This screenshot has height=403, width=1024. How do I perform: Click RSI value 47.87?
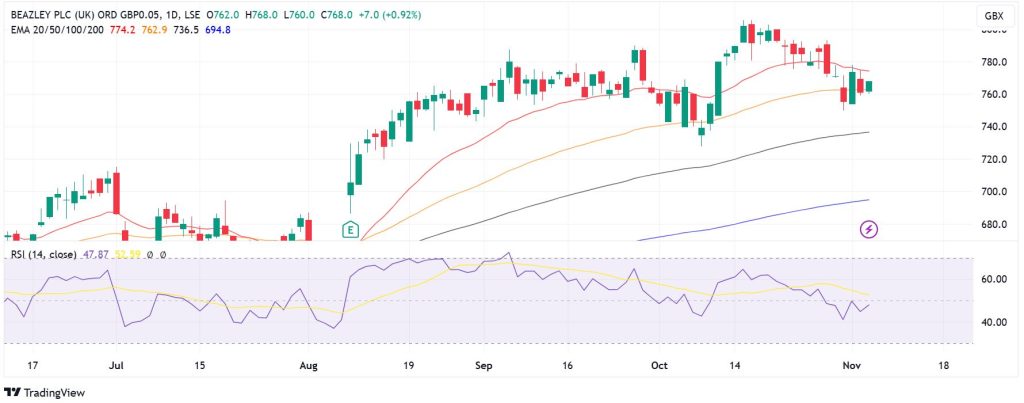(x=95, y=254)
